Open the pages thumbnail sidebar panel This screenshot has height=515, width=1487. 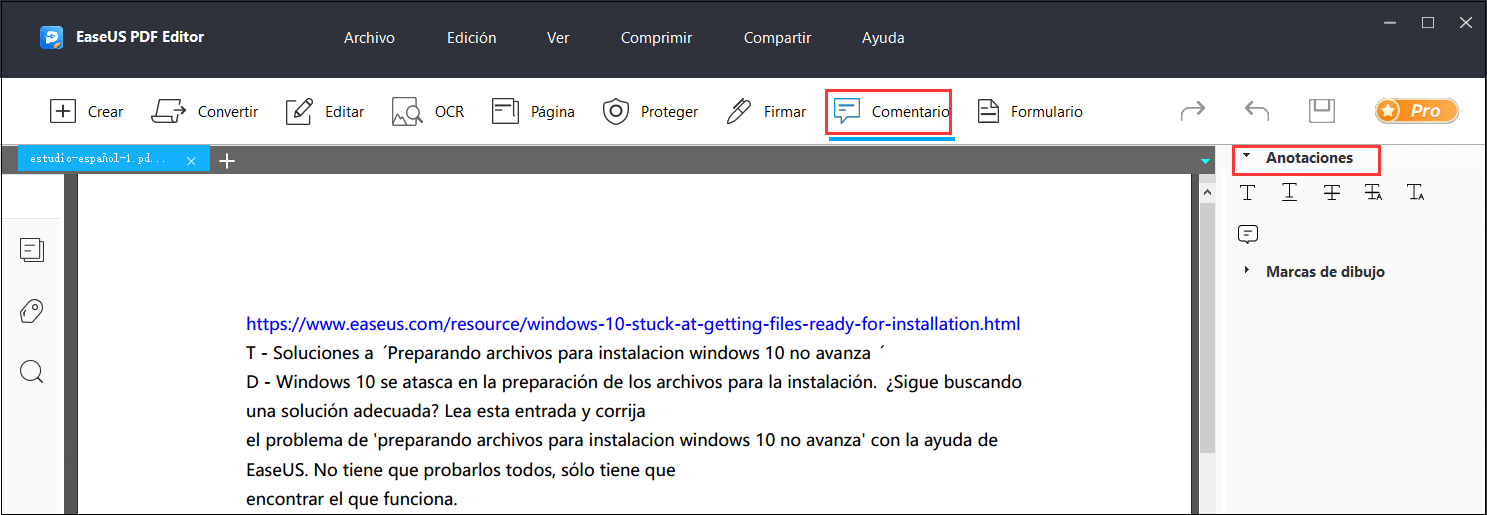pyautogui.click(x=31, y=250)
